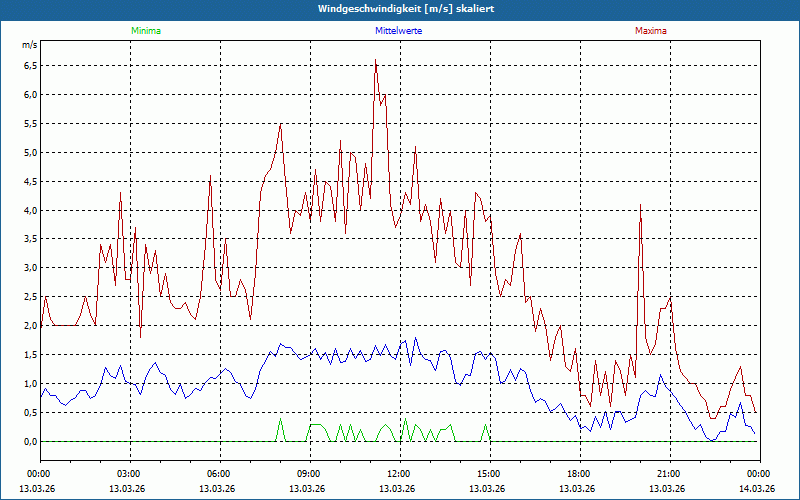Click the 15:00 time axis label

(489, 474)
